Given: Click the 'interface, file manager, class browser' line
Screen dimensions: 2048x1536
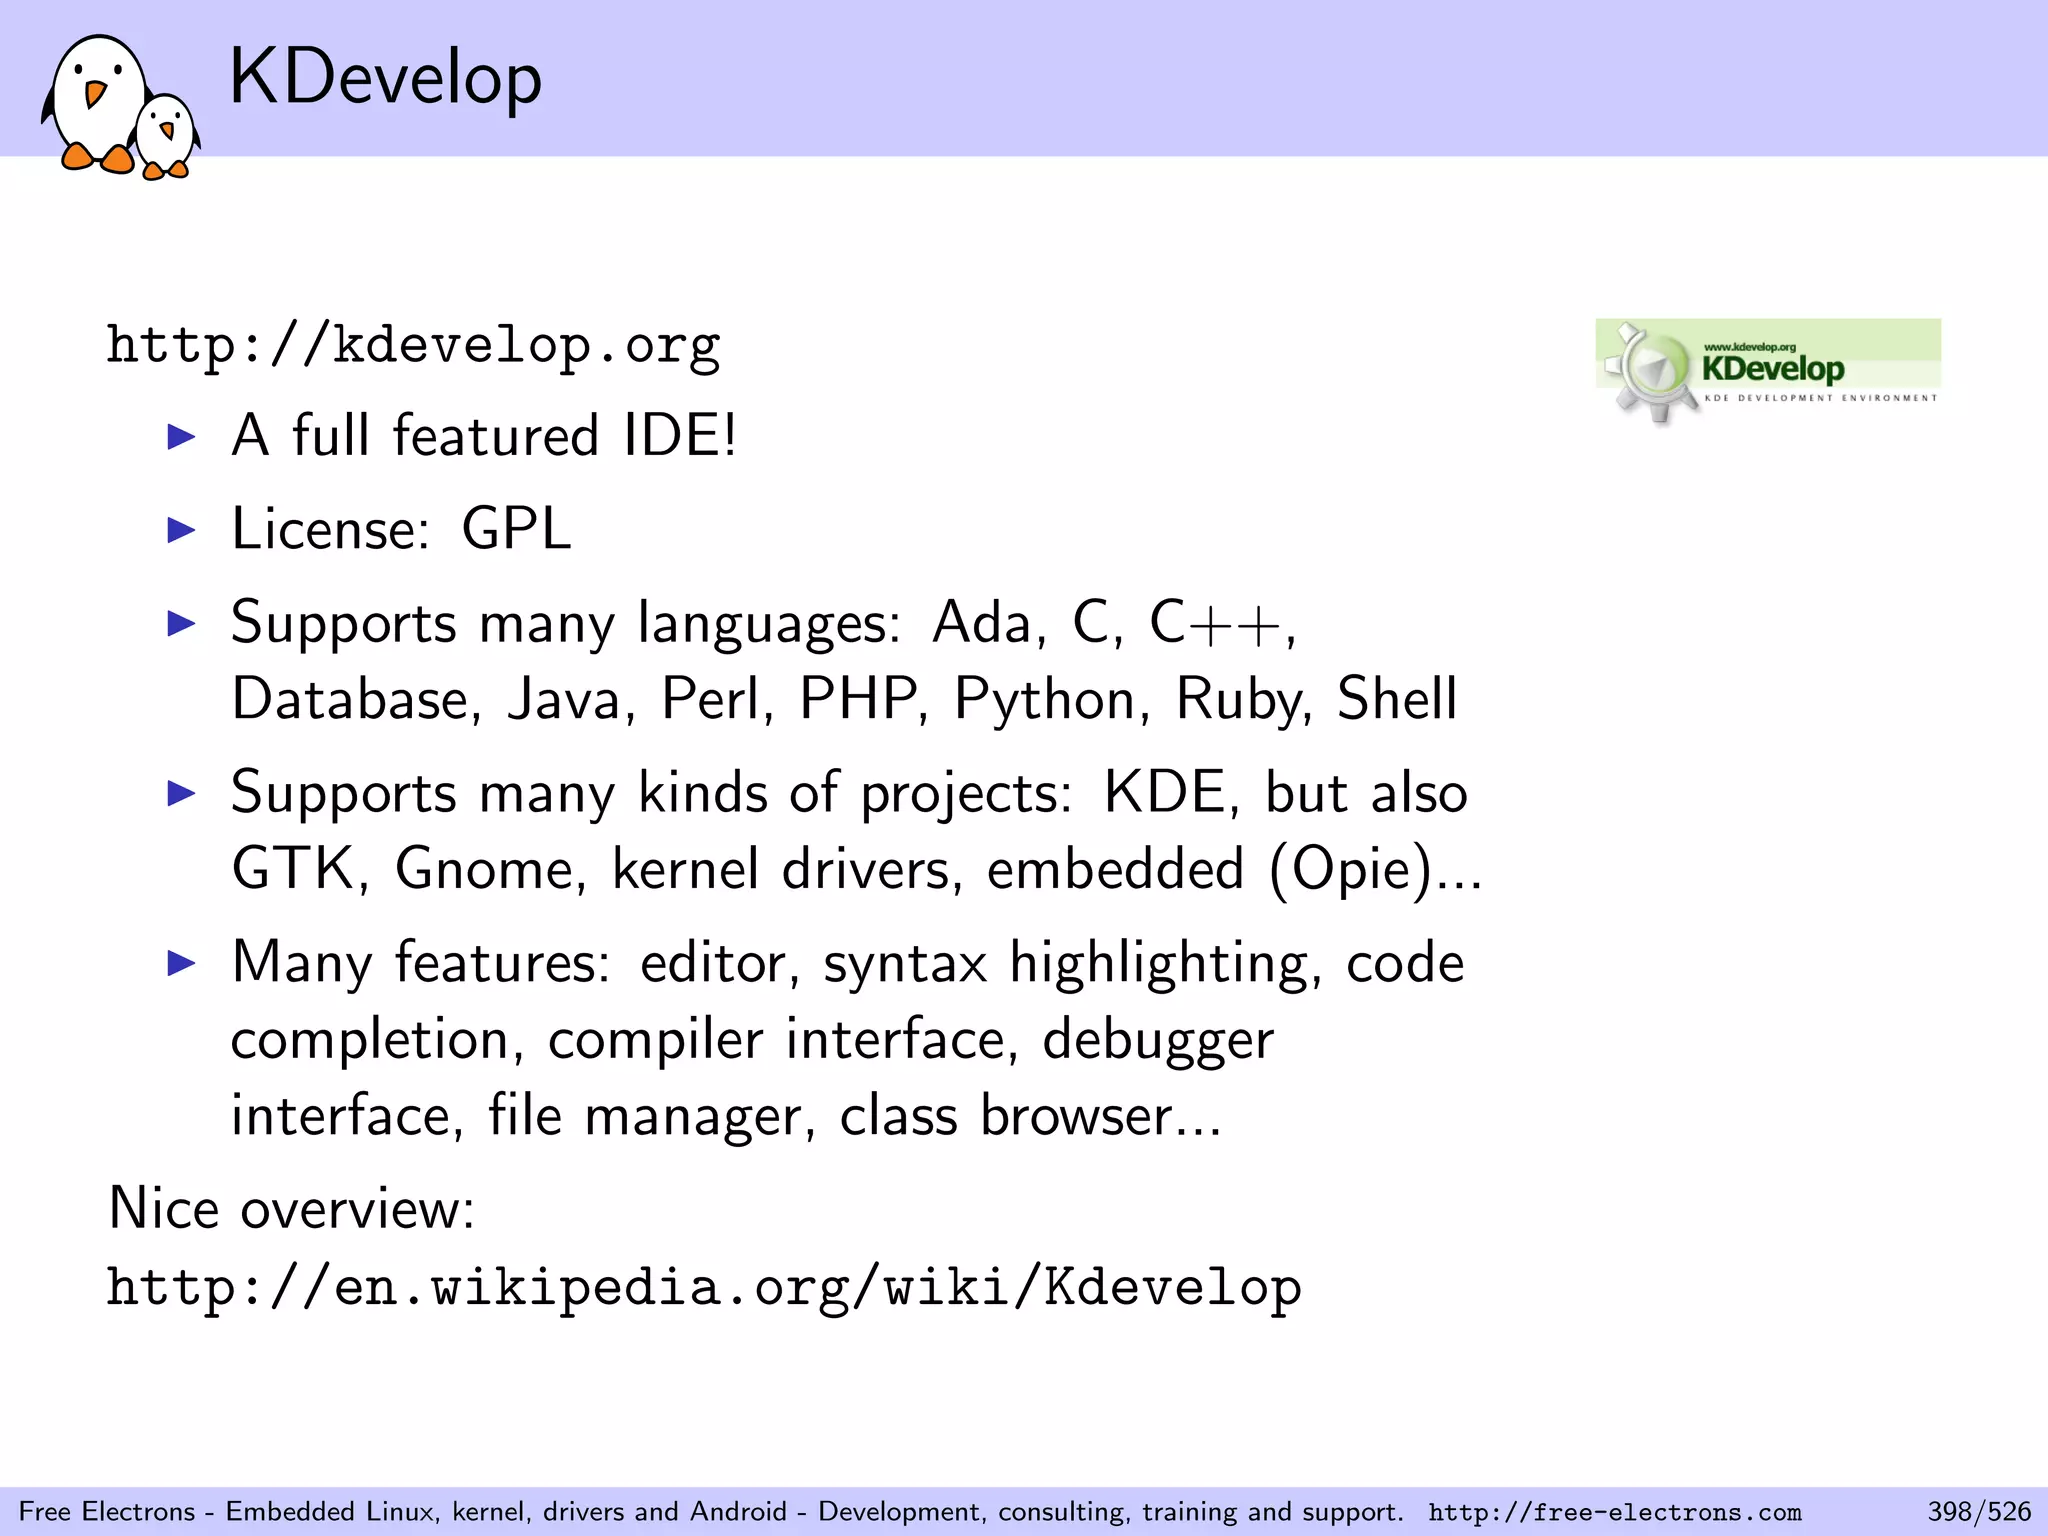Looking at the screenshot, I should coord(726,1116).
